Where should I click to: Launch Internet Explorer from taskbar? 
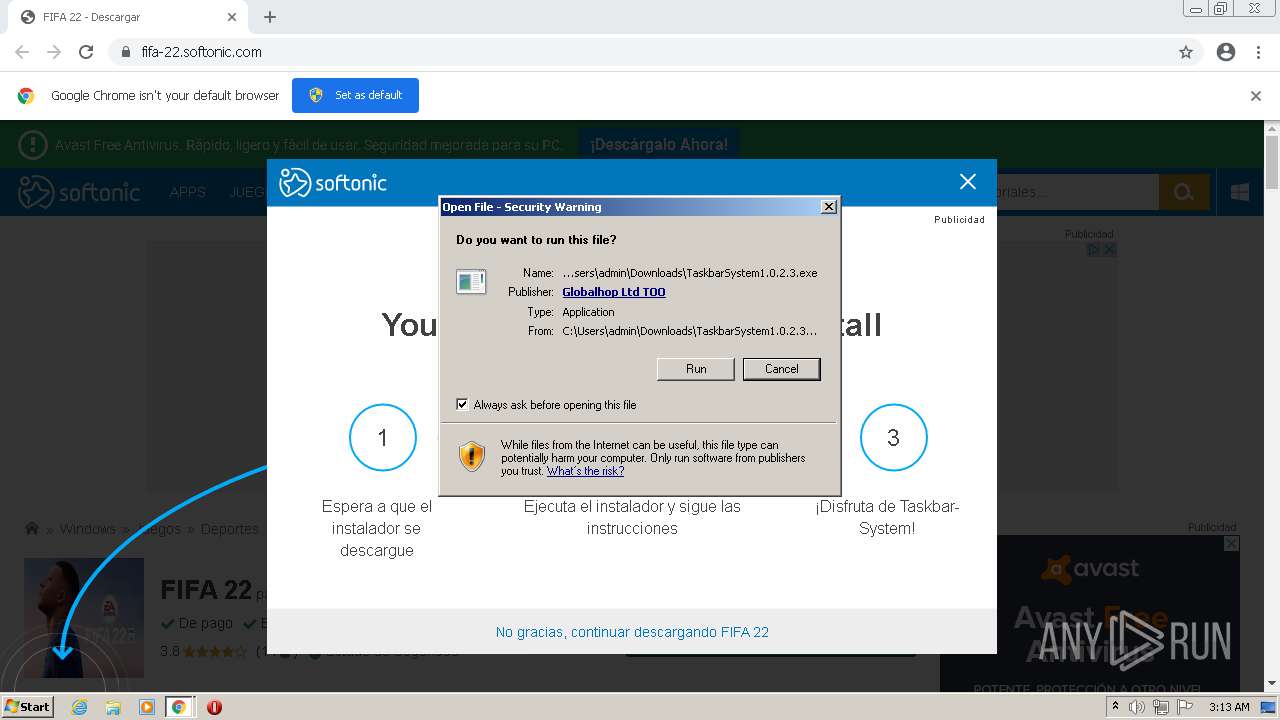(80, 707)
